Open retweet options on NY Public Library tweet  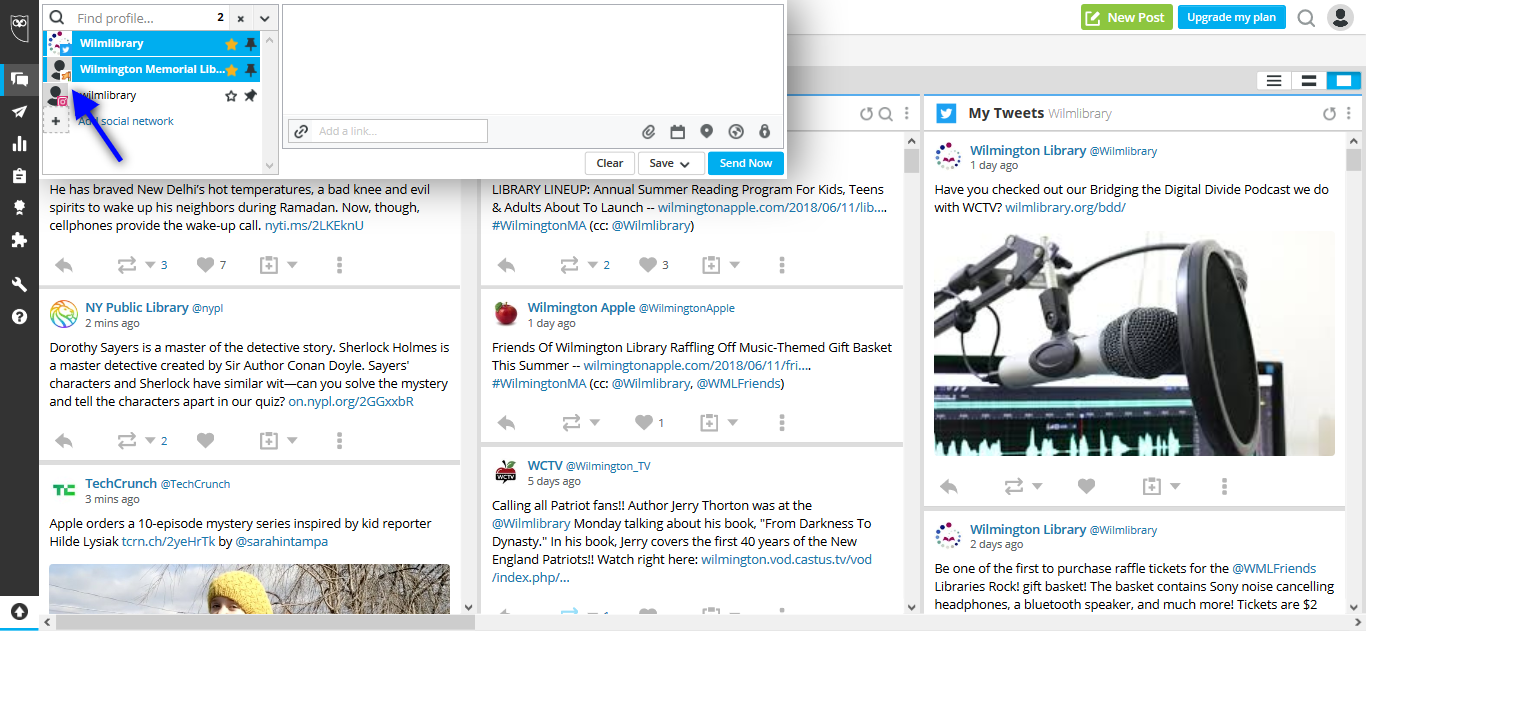click(150, 440)
